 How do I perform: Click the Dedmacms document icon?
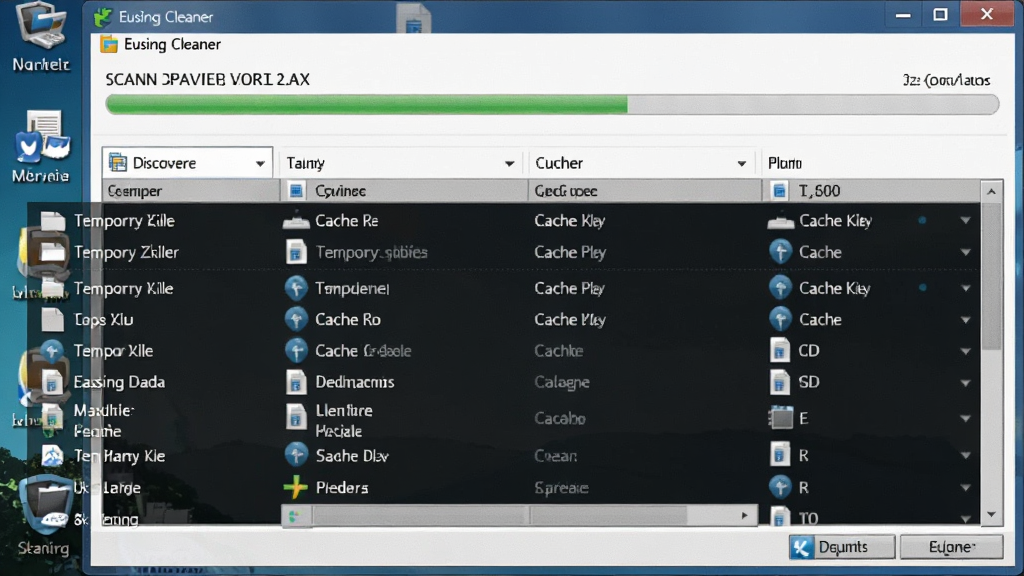tap(296, 382)
